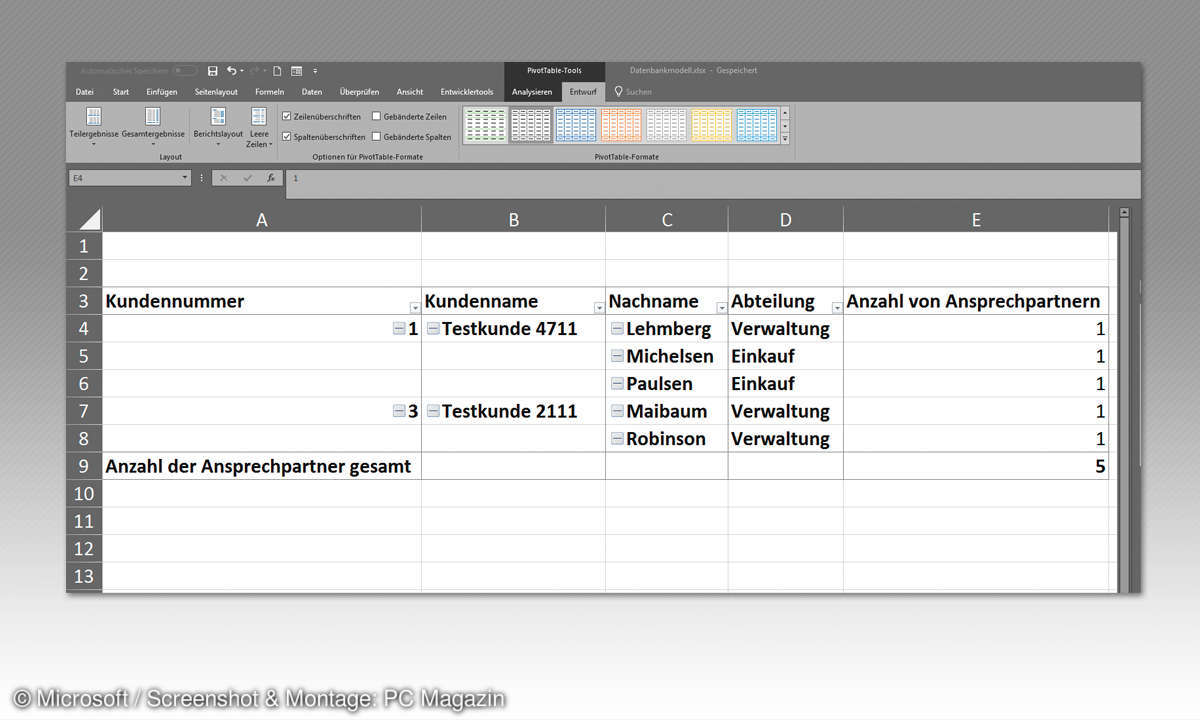The width and height of the screenshot is (1200, 720).
Task: Switch to the Seitenlayout tab
Action: (216, 92)
